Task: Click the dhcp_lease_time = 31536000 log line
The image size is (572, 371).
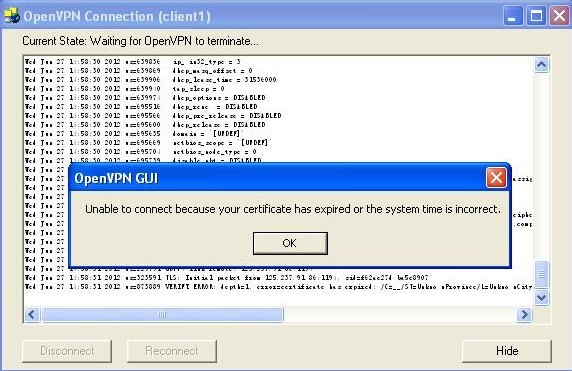Action: coord(151,80)
